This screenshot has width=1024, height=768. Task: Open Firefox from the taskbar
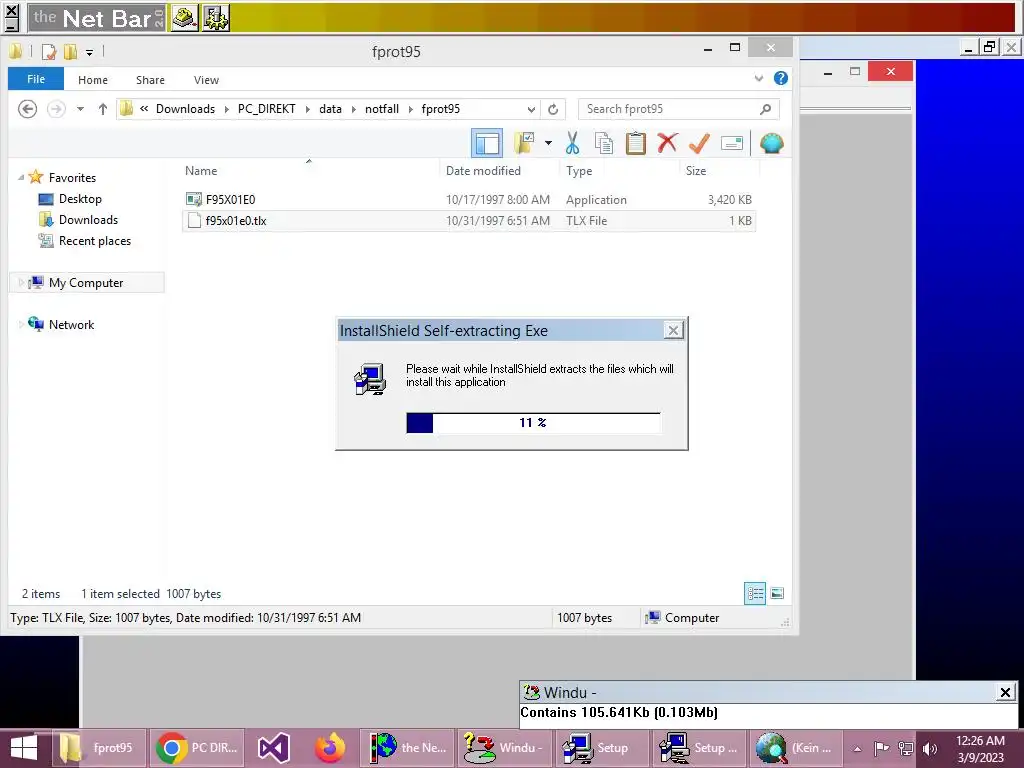click(330, 748)
